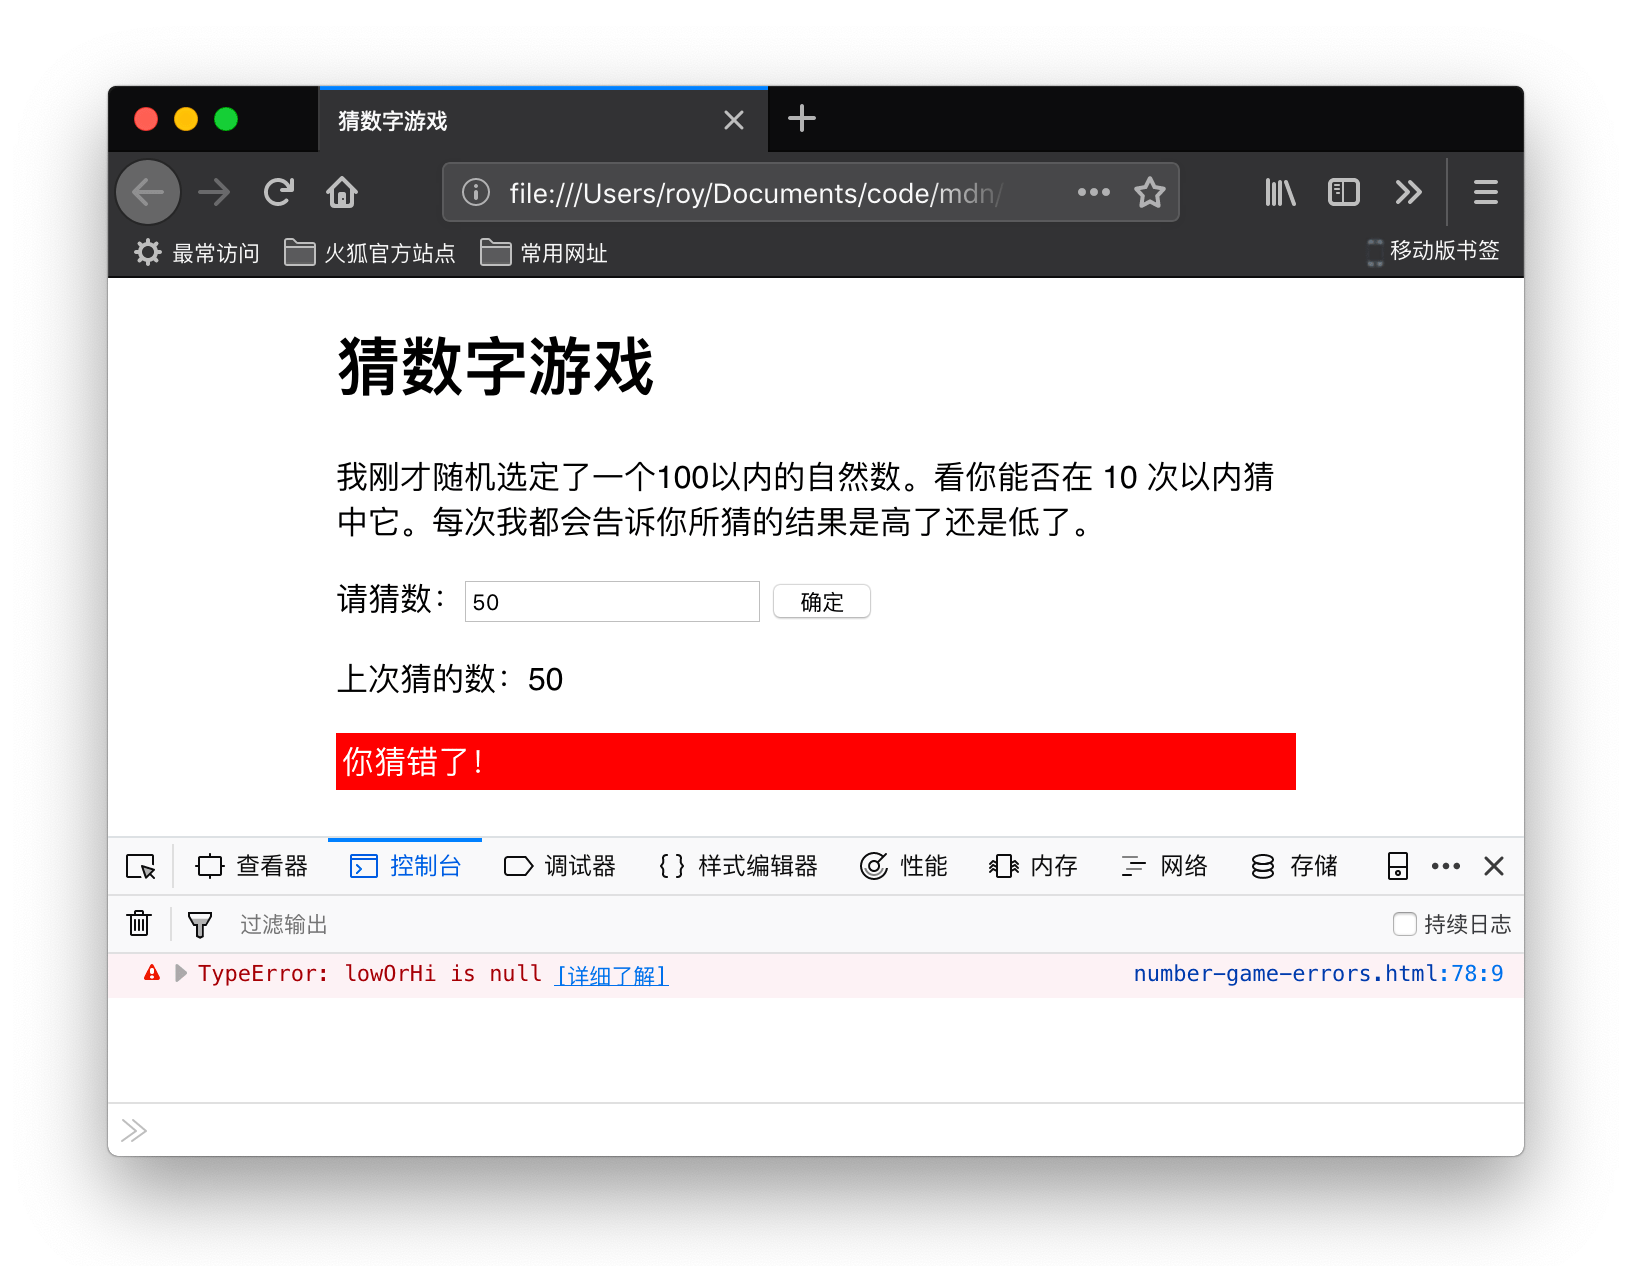Open source location number-game-errors.html:78:9
Viewport: 1646px width, 1266px height.
[x=1317, y=974]
